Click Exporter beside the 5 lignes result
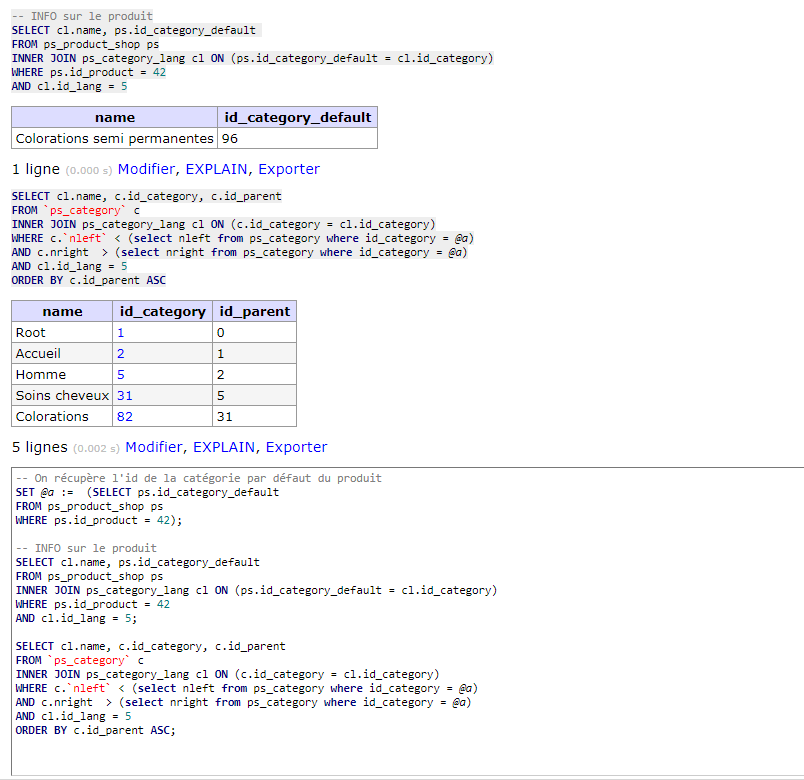Screen dimensions: 804x780 click(296, 447)
